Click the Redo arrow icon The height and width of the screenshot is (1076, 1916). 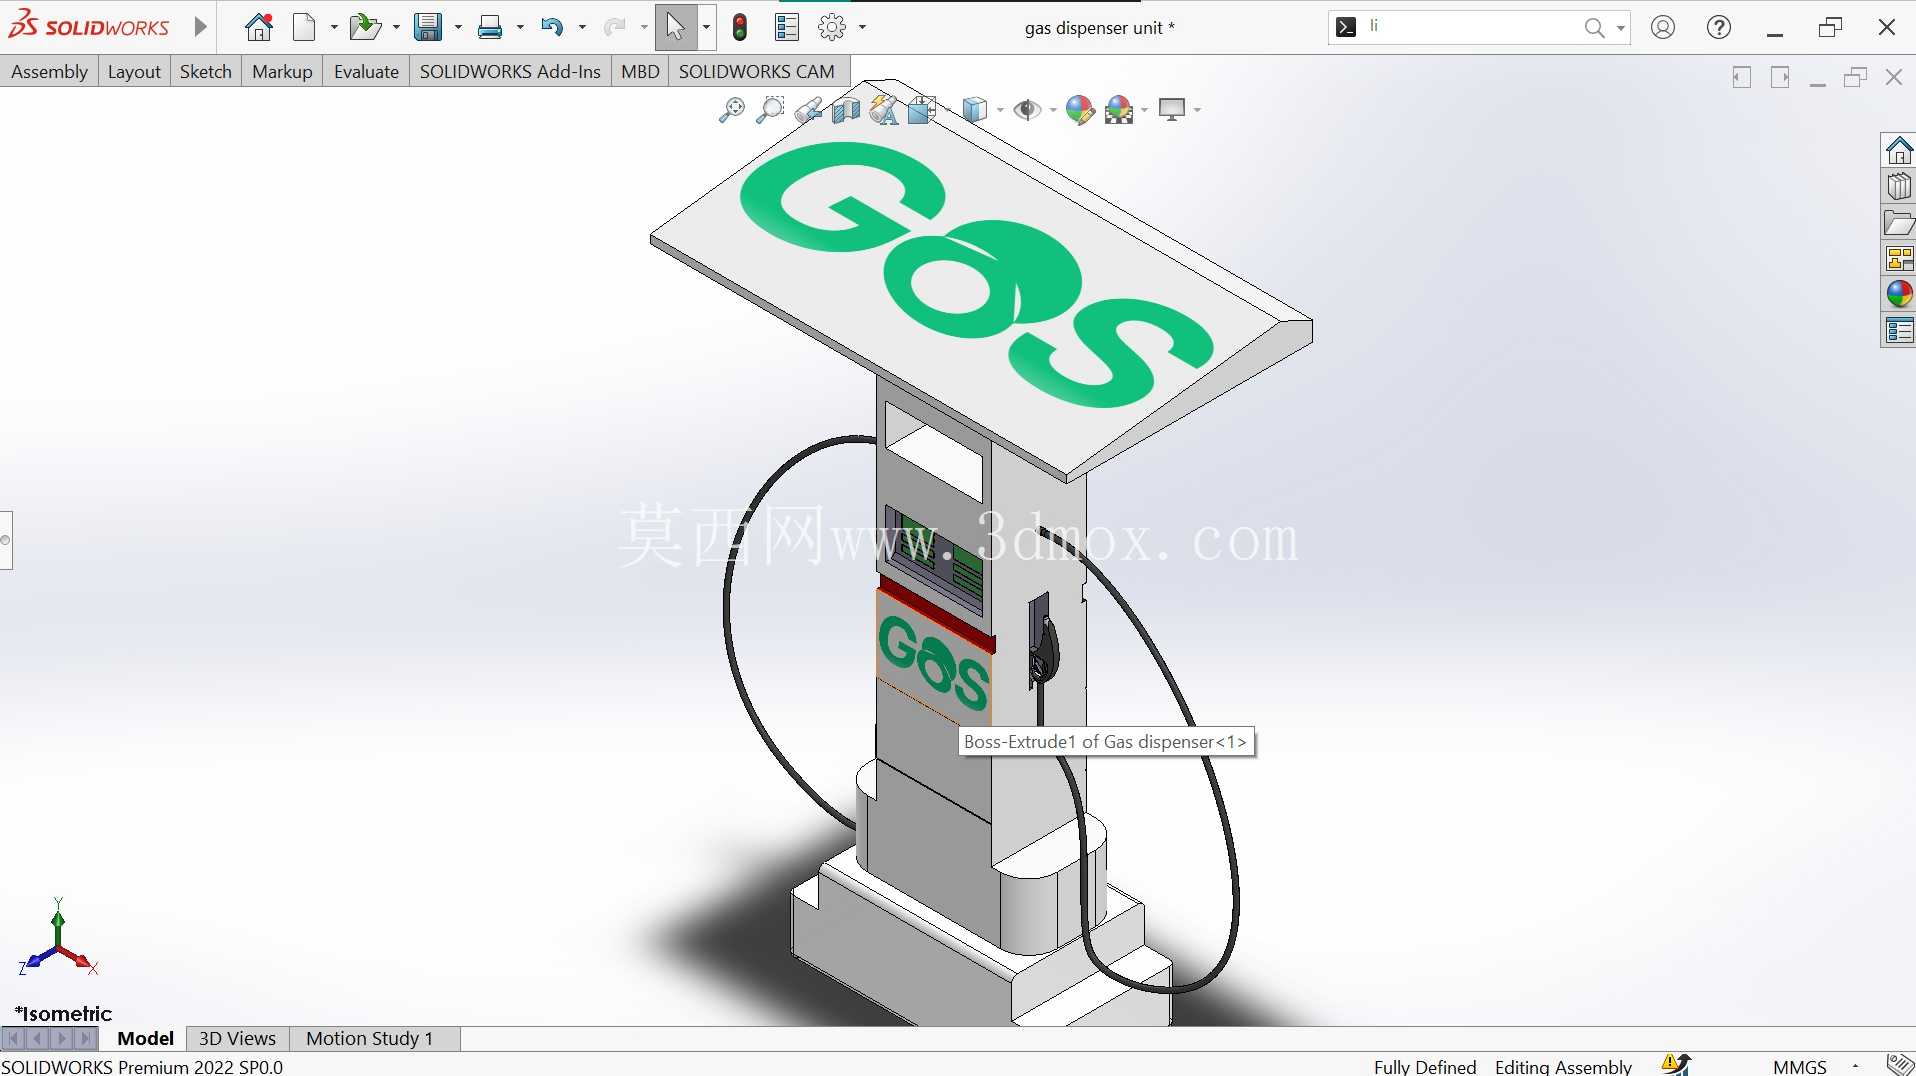[x=614, y=27]
